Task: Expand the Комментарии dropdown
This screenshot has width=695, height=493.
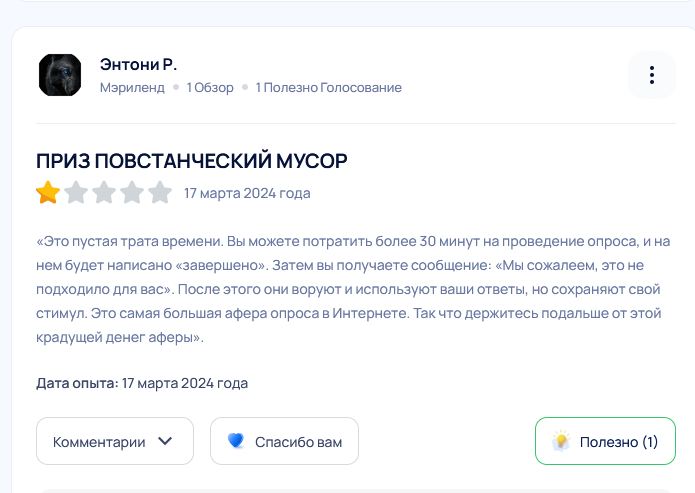Action: (x=115, y=441)
